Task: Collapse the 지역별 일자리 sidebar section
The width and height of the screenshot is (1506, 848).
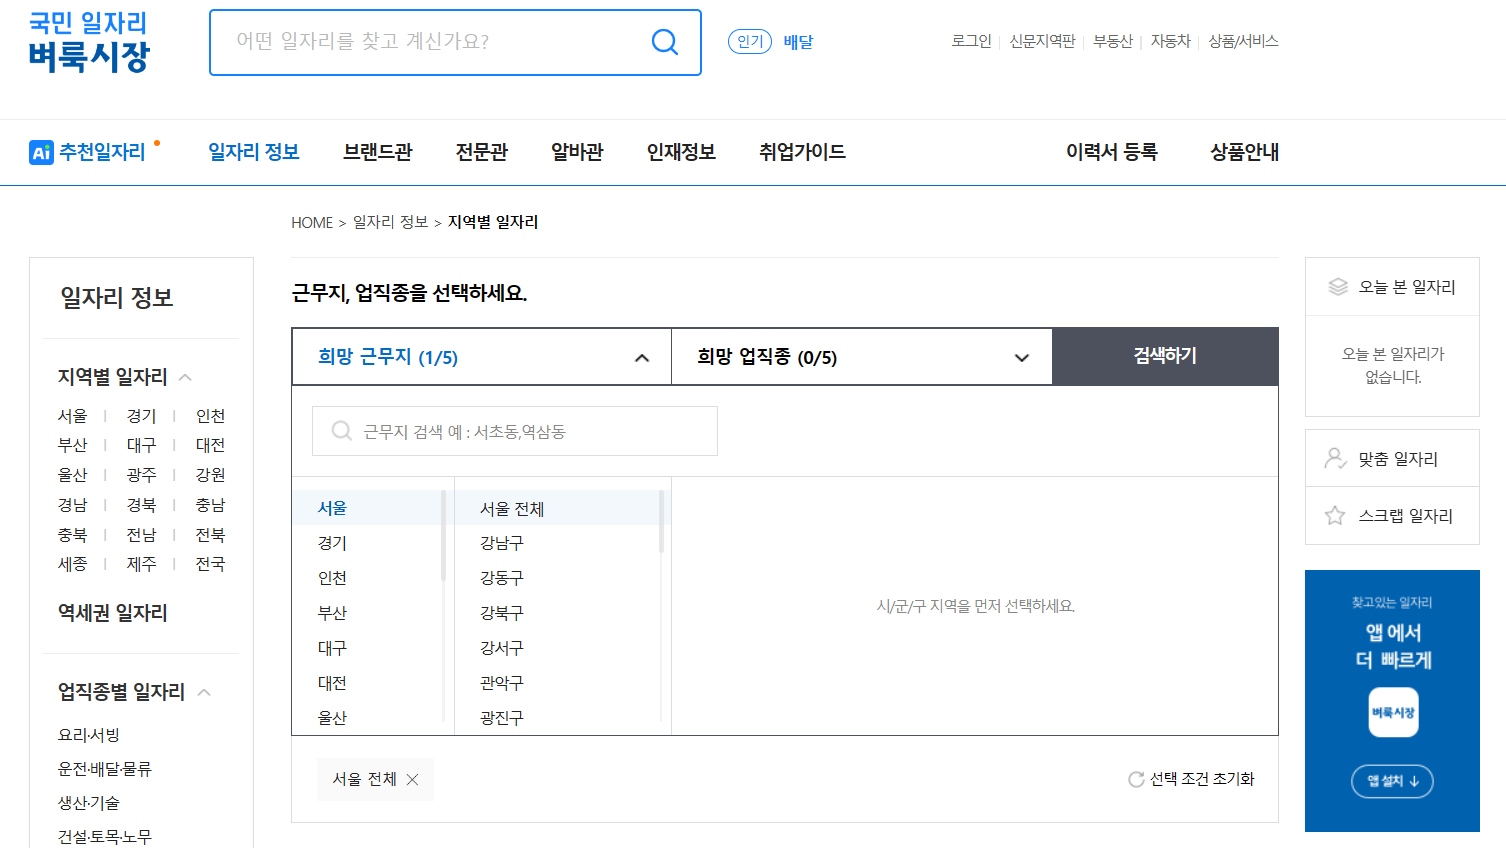Action: click(185, 376)
